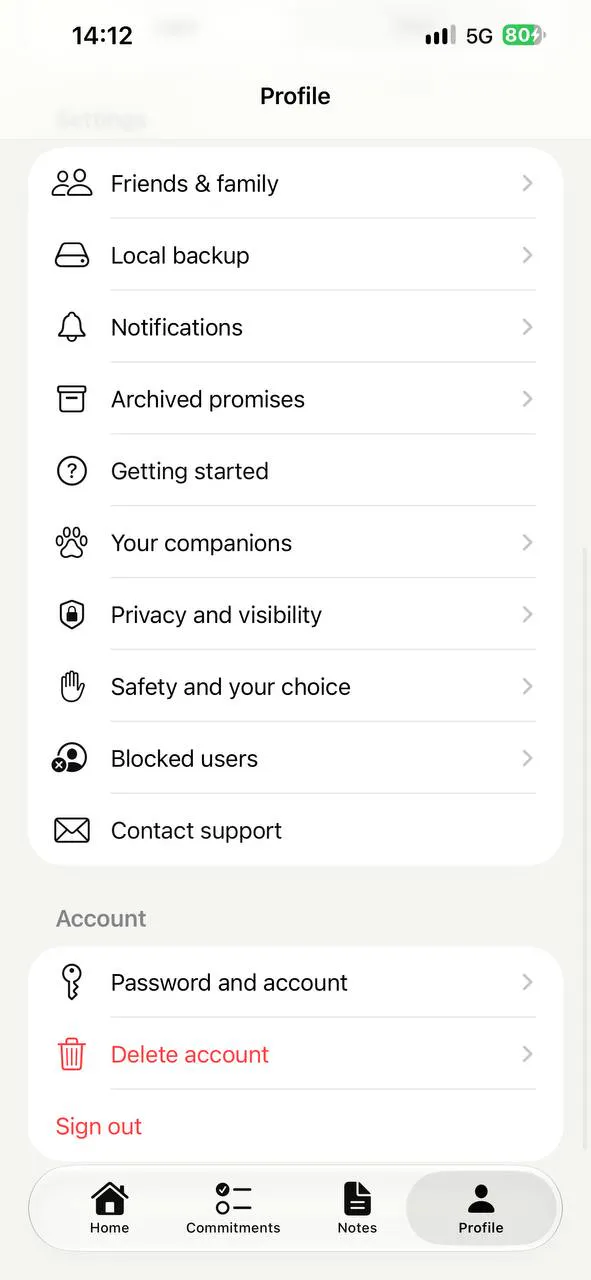Switch to the Commitments tab
591x1280 pixels.
tap(233, 1208)
